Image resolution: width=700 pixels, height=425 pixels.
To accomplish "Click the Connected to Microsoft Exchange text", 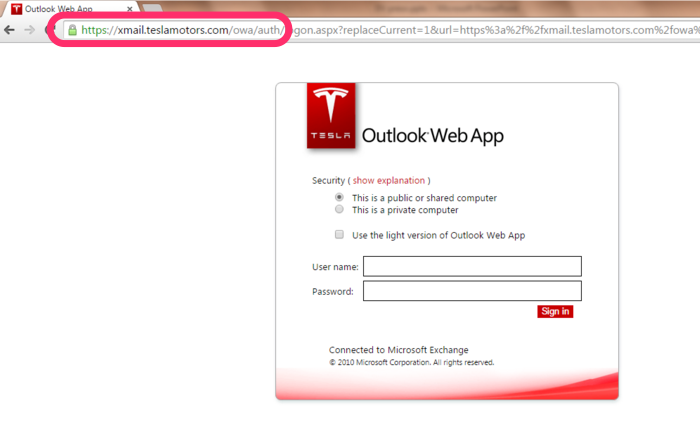I will [399, 350].
